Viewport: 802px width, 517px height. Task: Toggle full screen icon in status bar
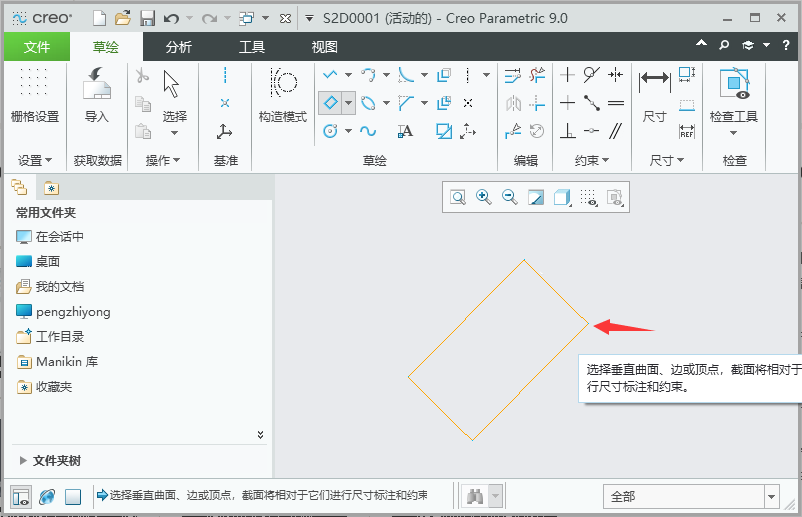pos(73,497)
